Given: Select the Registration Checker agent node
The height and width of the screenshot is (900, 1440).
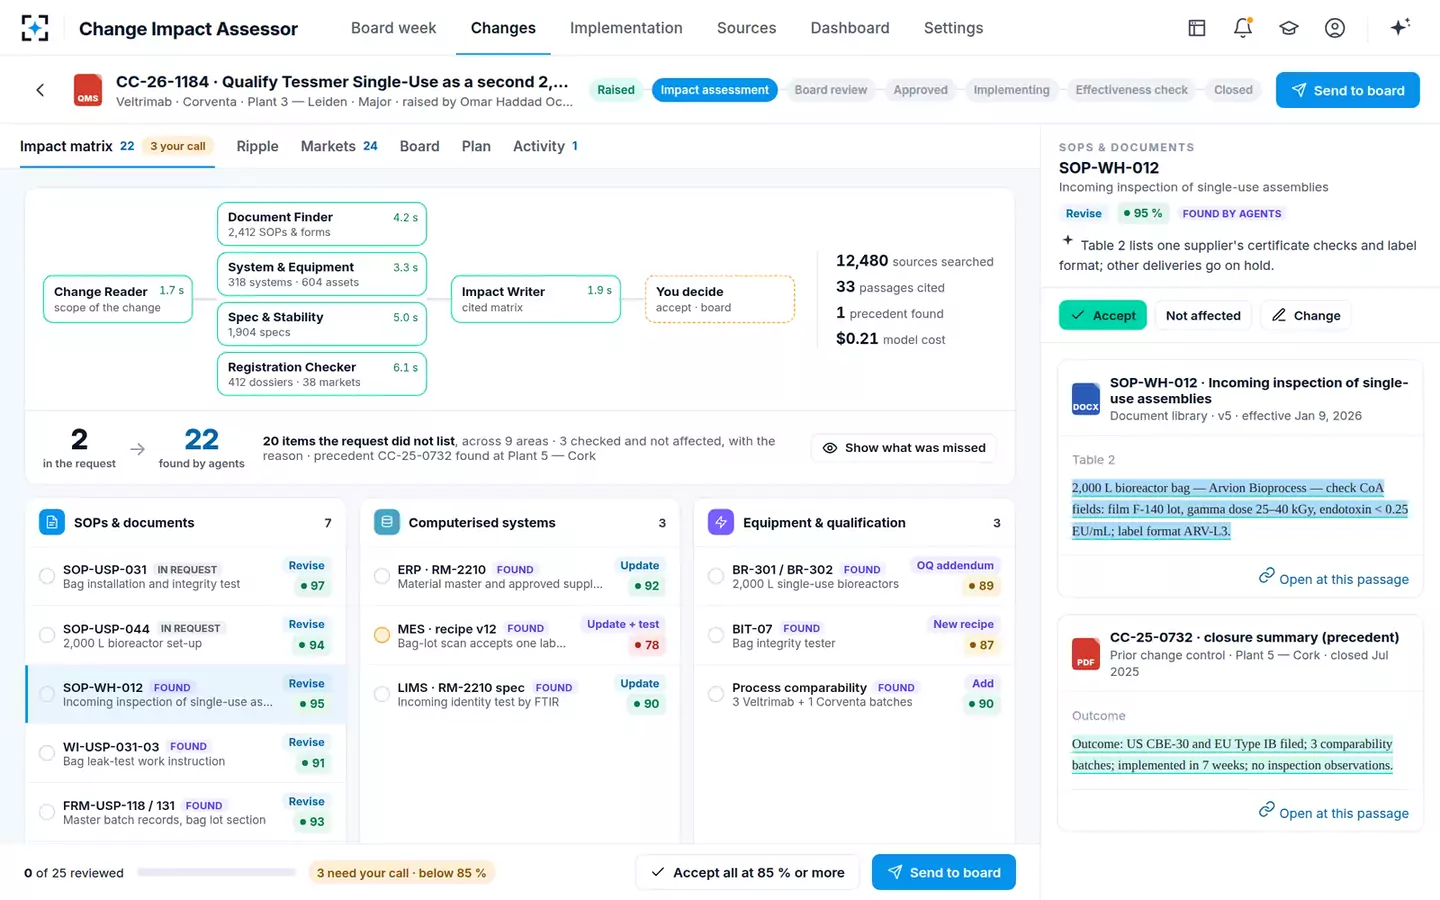Looking at the screenshot, I should (x=322, y=374).
